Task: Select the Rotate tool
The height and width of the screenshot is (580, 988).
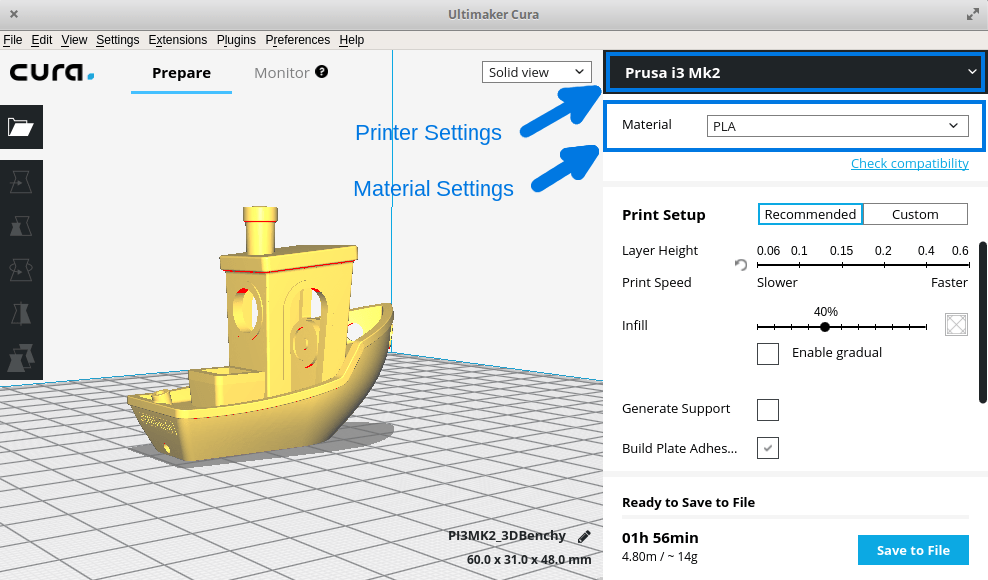Action: (x=21, y=269)
